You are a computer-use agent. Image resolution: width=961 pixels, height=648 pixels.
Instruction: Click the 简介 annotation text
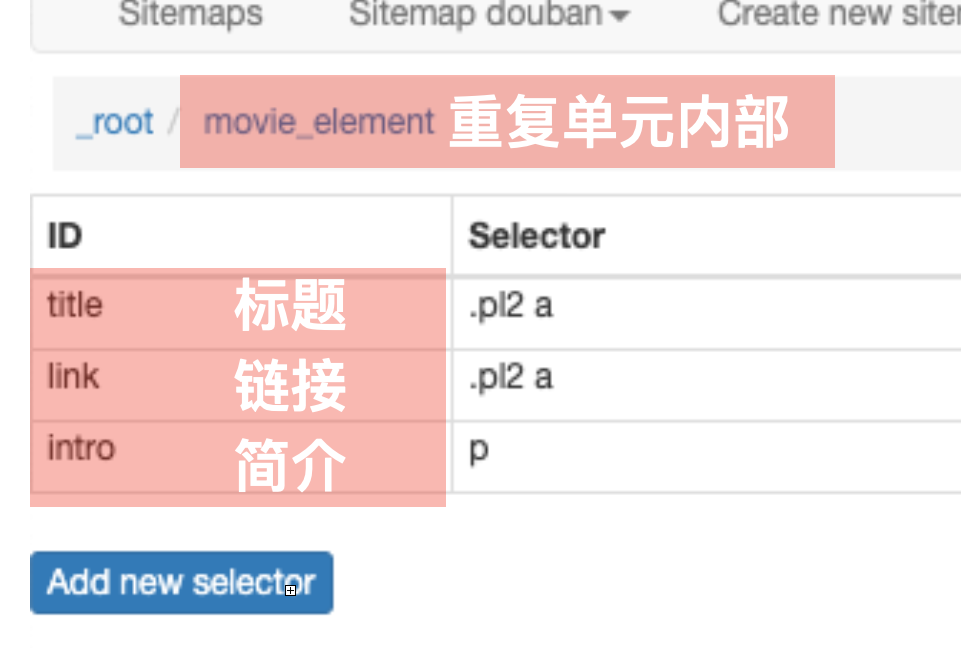tap(290, 466)
